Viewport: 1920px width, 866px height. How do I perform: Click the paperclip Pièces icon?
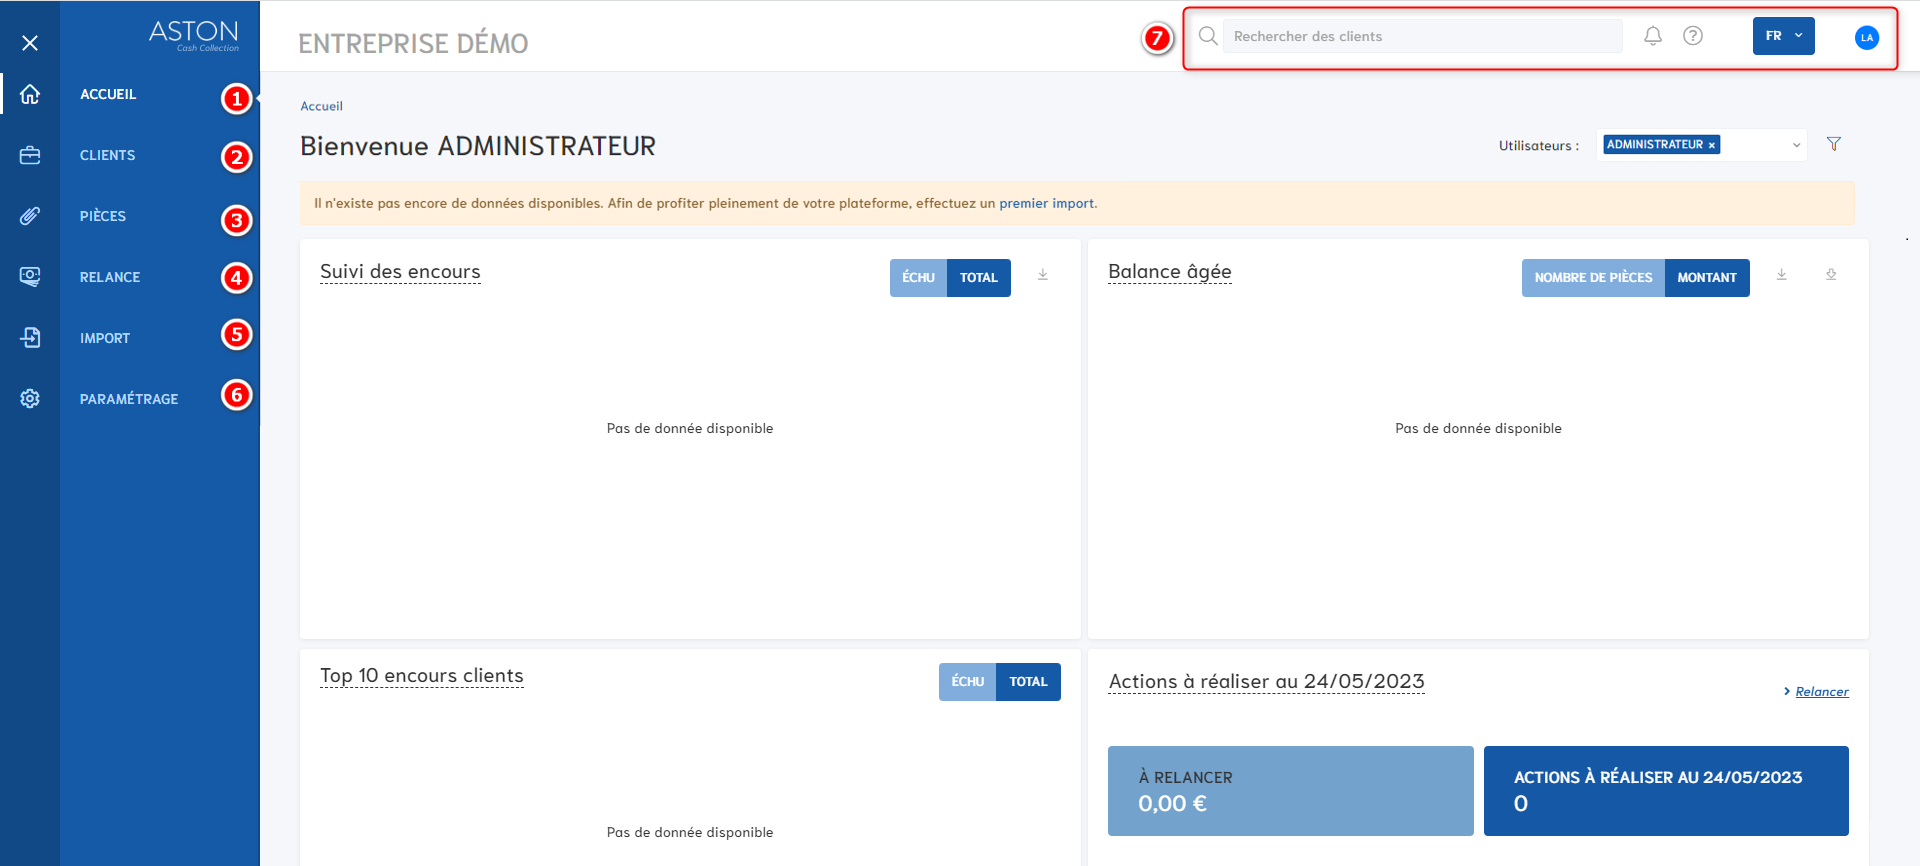(30, 216)
